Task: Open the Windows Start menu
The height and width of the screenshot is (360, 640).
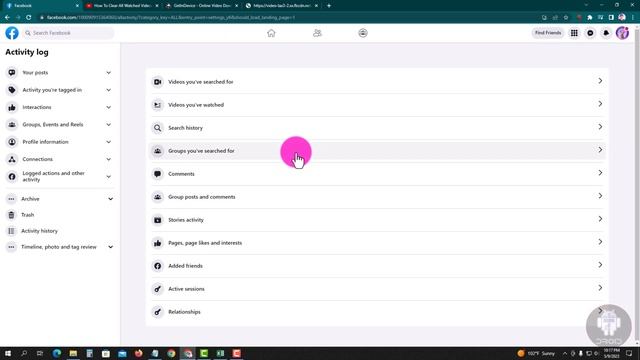Action: (8, 353)
